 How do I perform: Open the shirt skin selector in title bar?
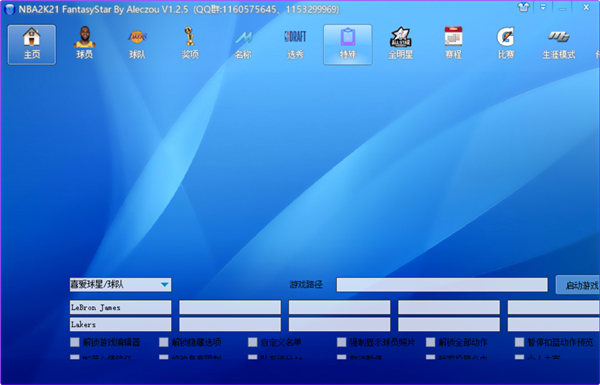523,7
